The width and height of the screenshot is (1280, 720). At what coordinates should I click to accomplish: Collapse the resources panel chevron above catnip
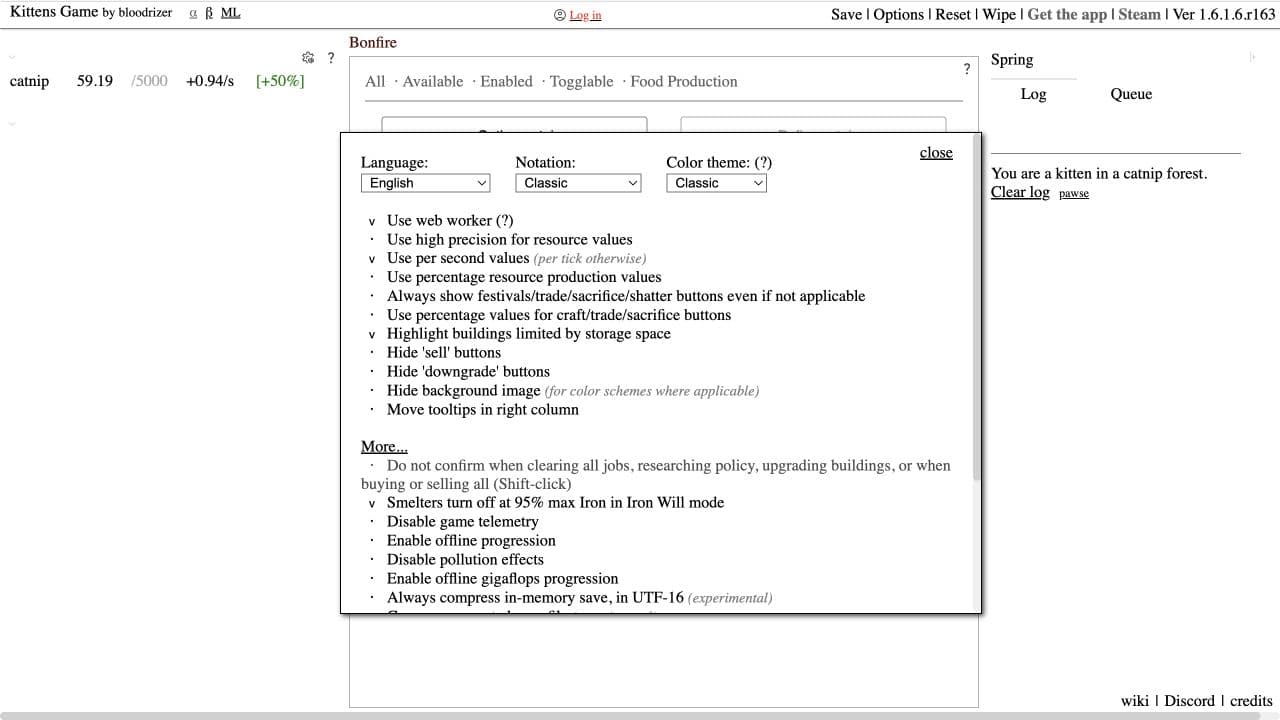point(13,58)
